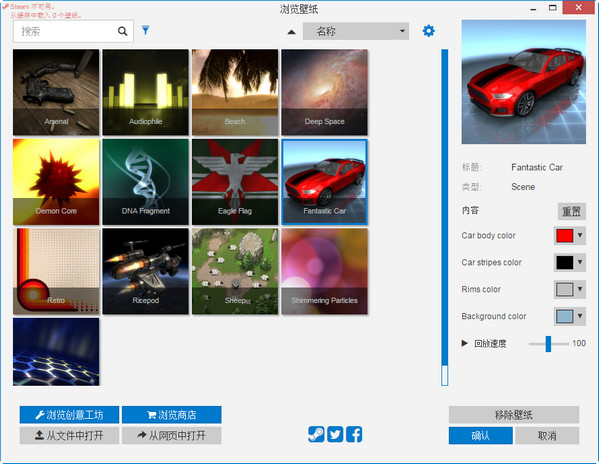The width and height of the screenshot is (599, 464).
Task: Open the Twitter share icon
Action: tap(335, 434)
